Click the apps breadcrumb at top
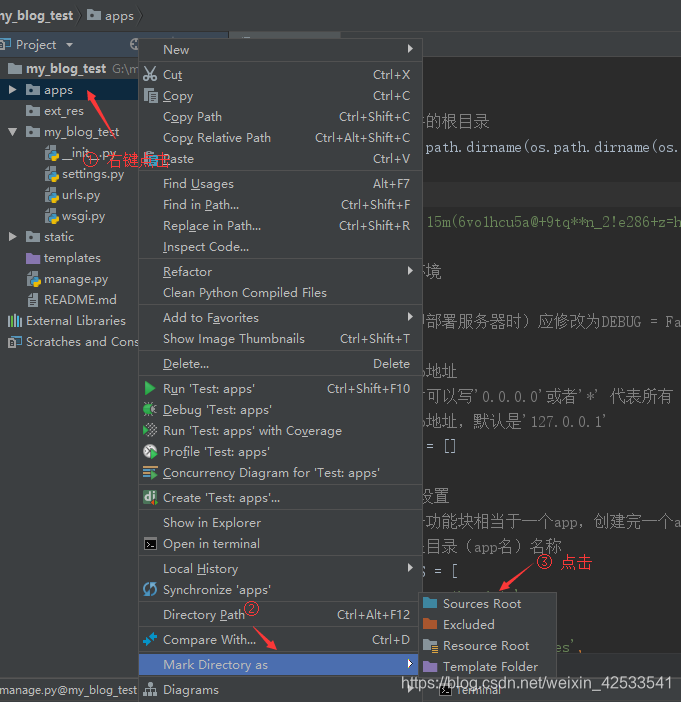This screenshot has height=702, width=681. point(110,16)
